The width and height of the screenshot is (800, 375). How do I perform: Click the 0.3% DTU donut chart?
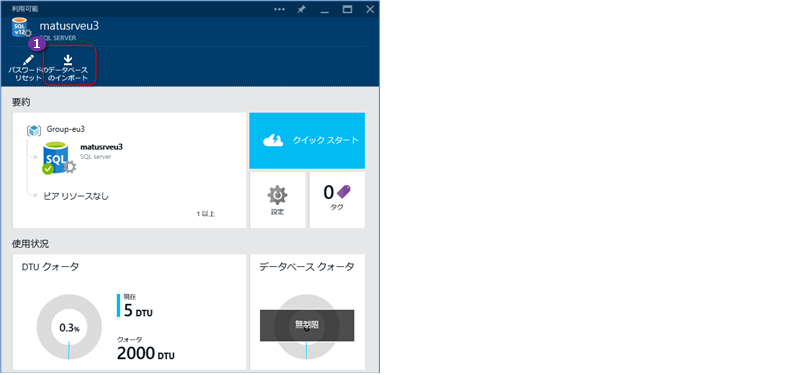[x=69, y=328]
